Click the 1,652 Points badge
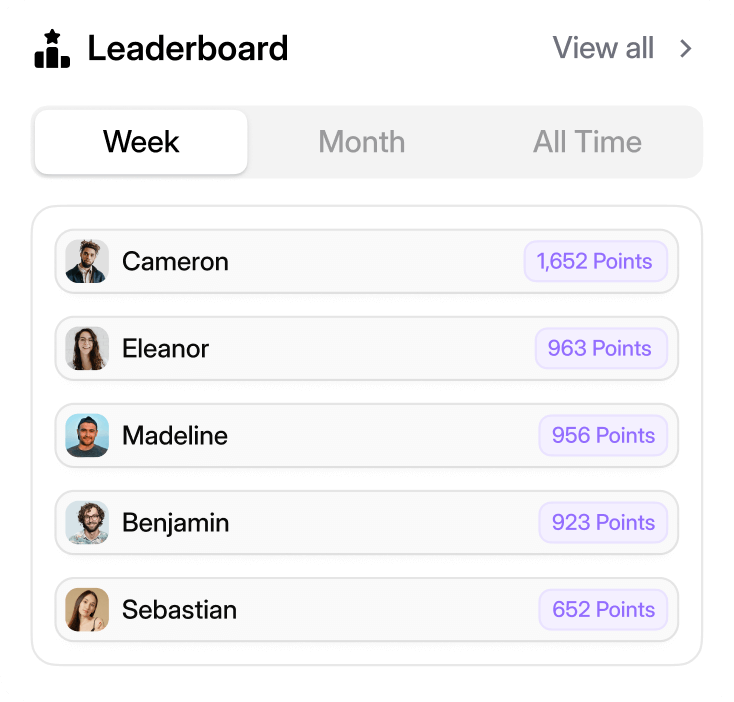 (594, 262)
